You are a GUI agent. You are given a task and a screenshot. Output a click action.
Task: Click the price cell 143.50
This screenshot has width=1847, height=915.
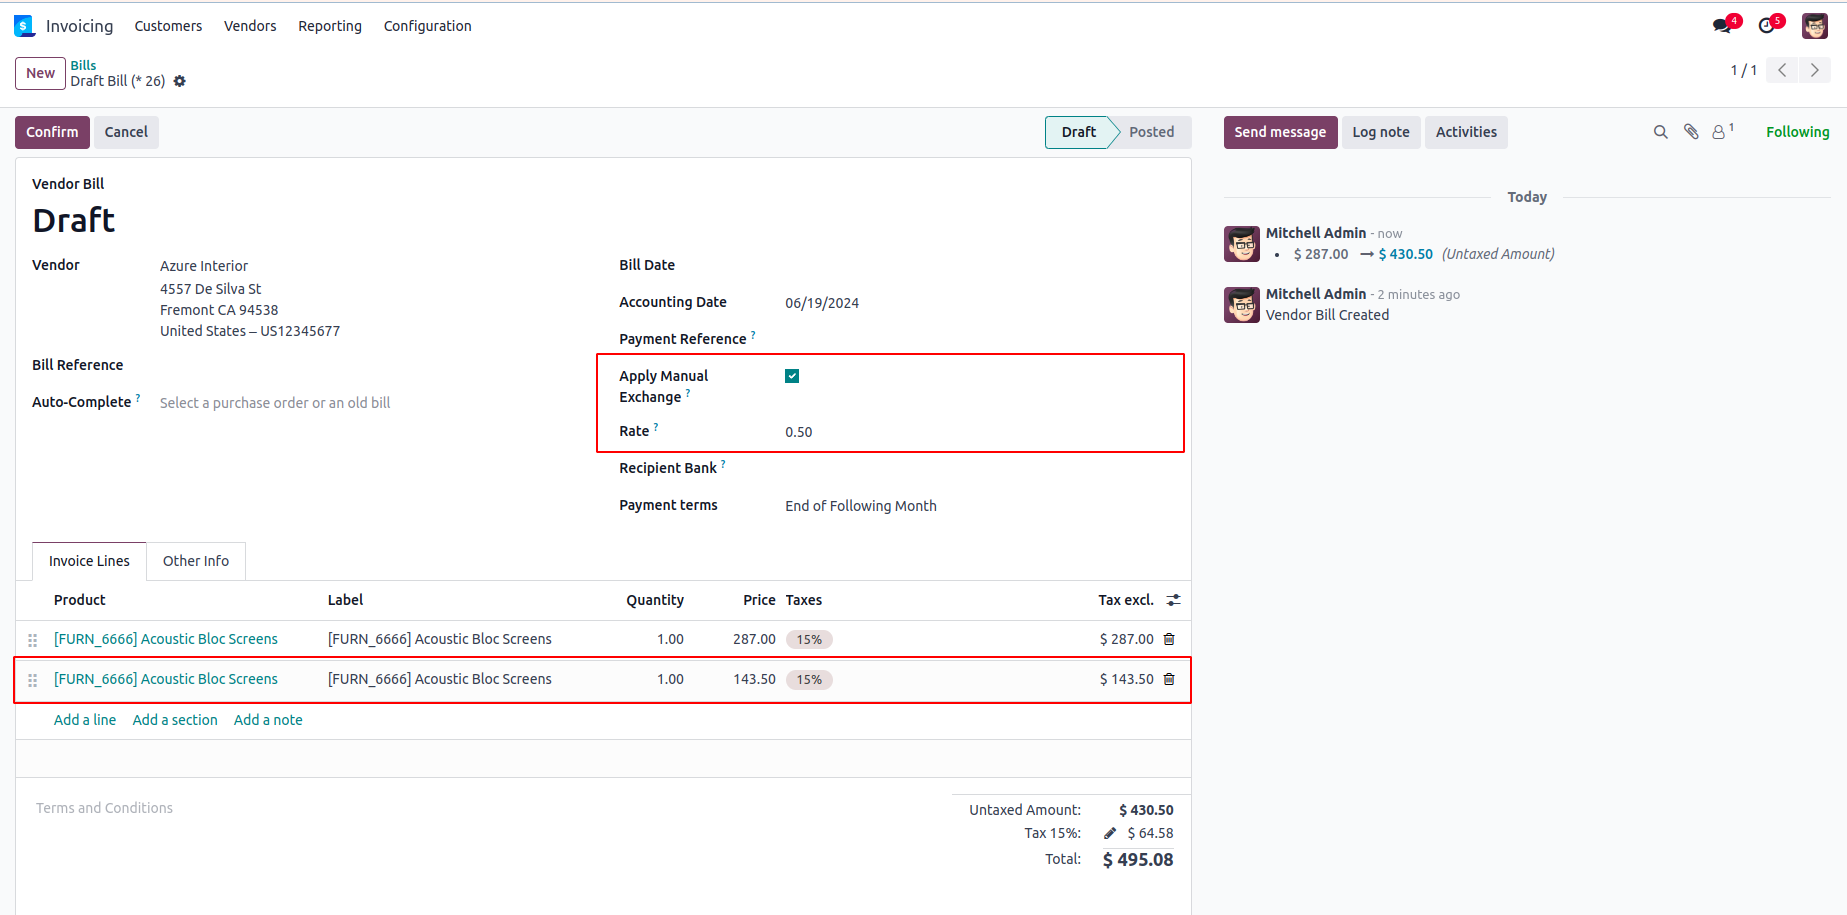coord(754,679)
